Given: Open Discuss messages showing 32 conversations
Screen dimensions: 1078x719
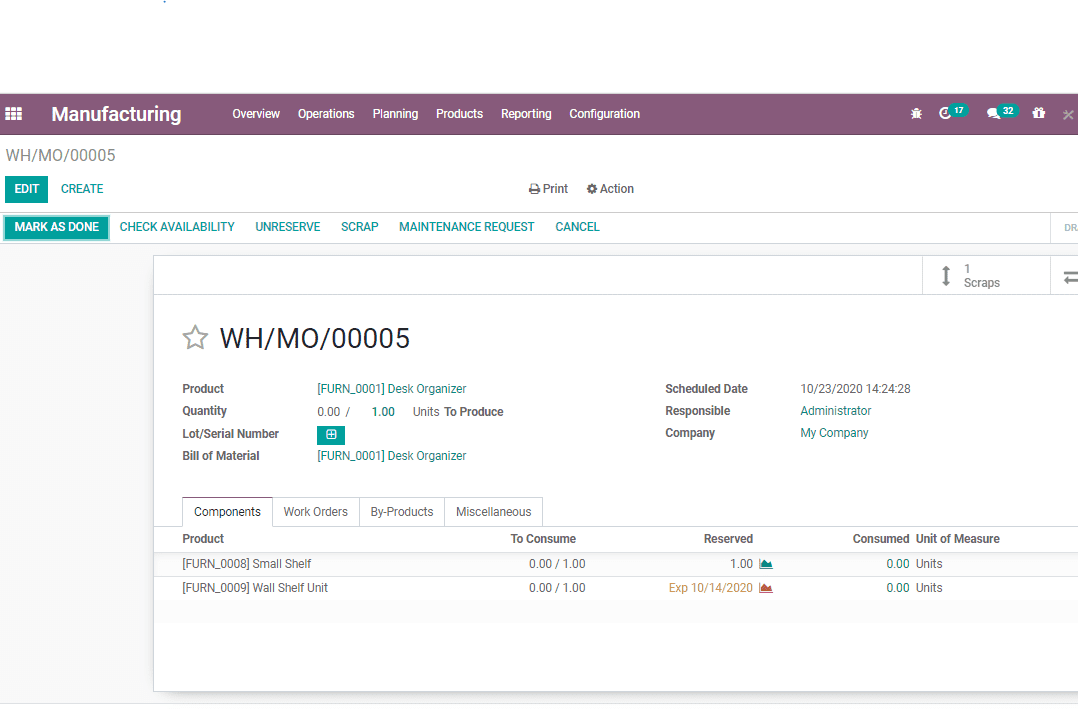Looking at the screenshot, I should [996, 114].
